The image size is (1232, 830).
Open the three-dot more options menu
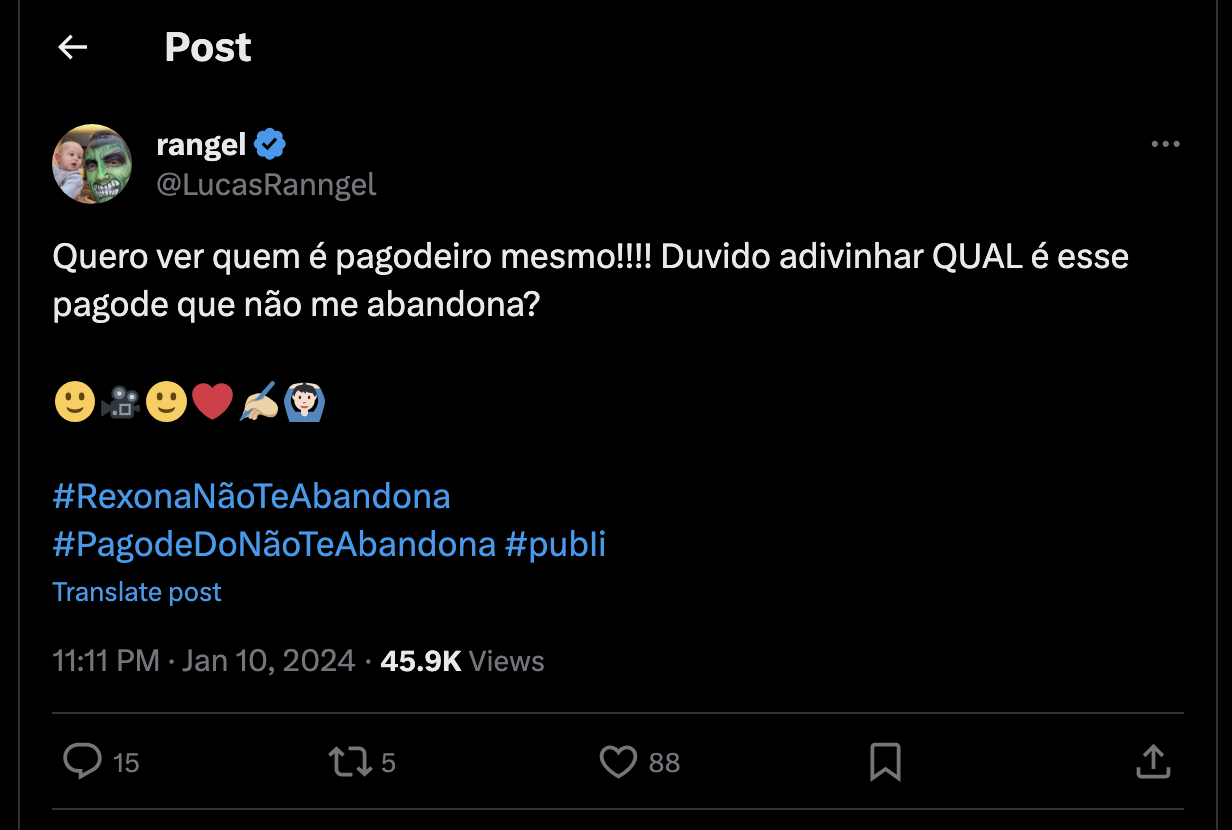point(1165,145)
